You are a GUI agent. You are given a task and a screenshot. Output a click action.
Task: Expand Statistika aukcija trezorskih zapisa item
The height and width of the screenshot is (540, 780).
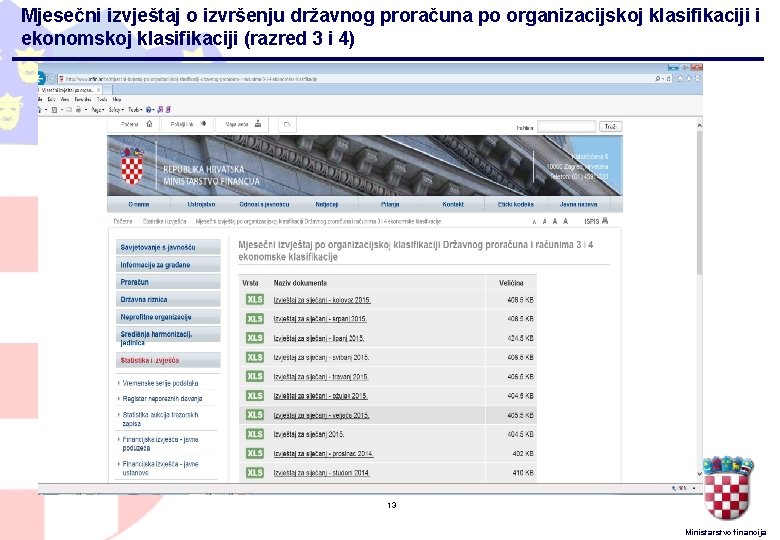coord(160,419)
